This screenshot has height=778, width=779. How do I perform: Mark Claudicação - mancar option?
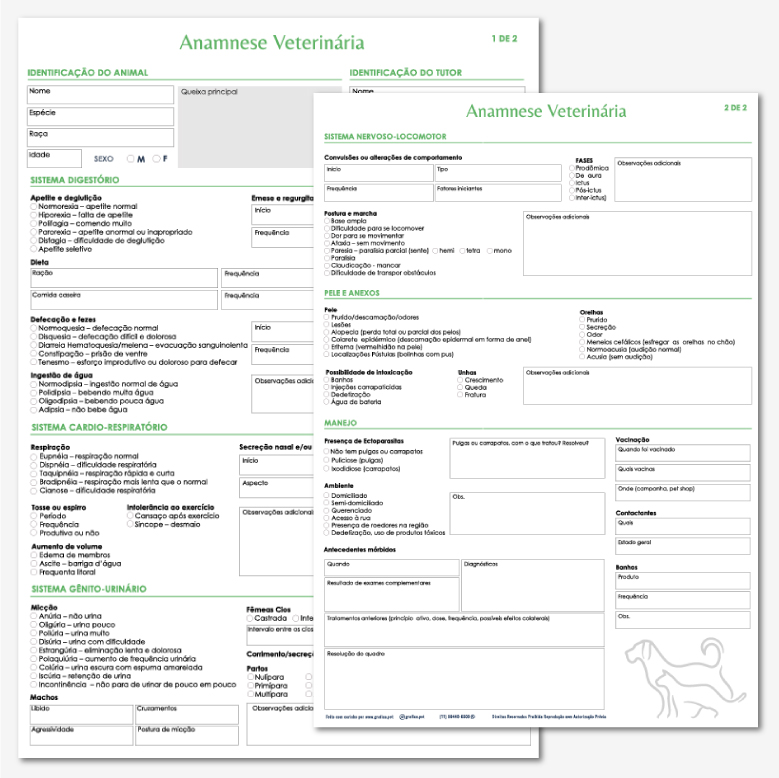pyautogui.click(x=327, y=266)
